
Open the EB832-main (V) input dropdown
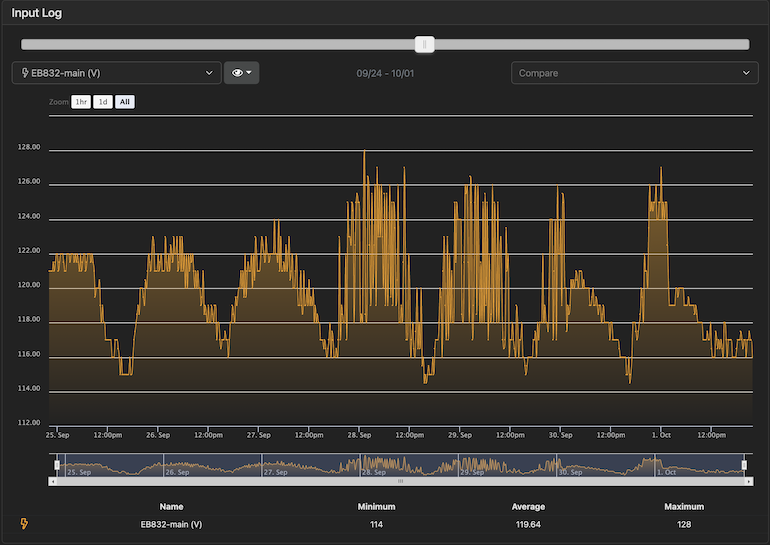116,73
